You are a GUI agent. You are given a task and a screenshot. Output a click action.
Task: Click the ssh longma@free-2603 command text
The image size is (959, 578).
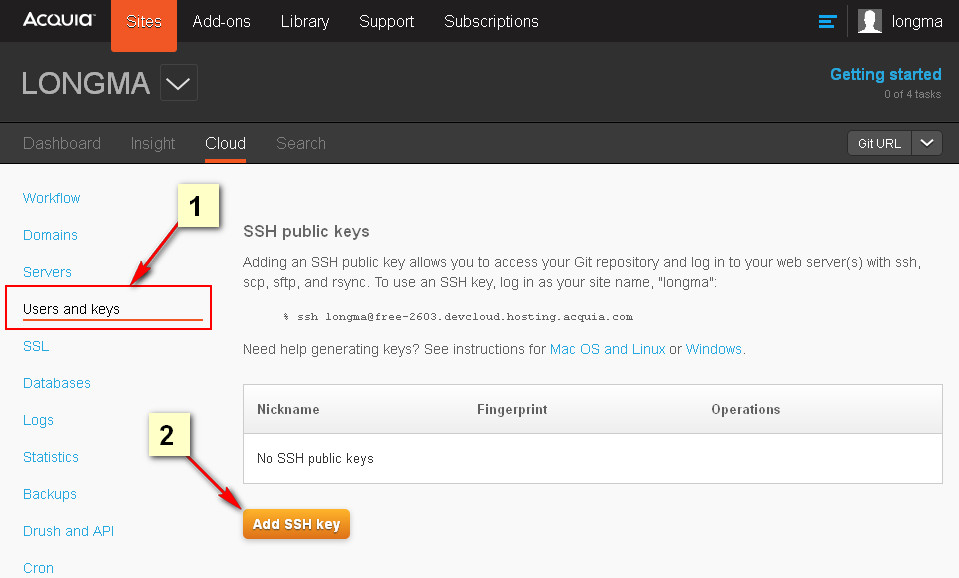click(x=458, y=317)
